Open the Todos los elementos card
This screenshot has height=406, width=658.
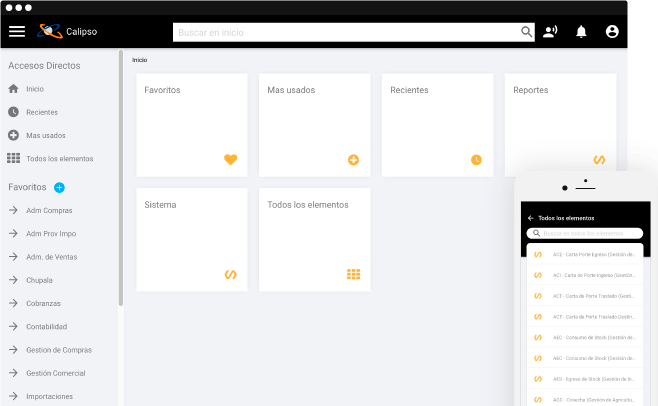coord(315,240)
